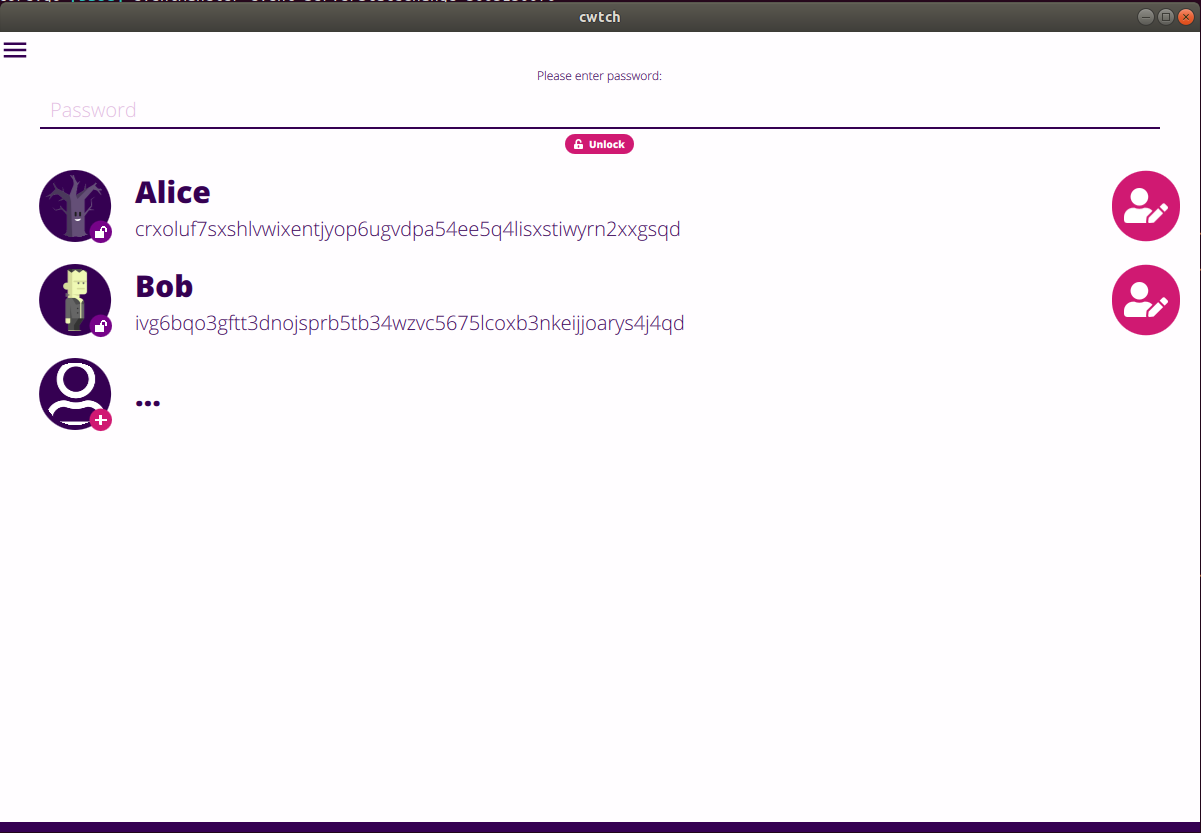Add a new profile via blank avatar
This screenshot has height=833, width=1201.
75,394
